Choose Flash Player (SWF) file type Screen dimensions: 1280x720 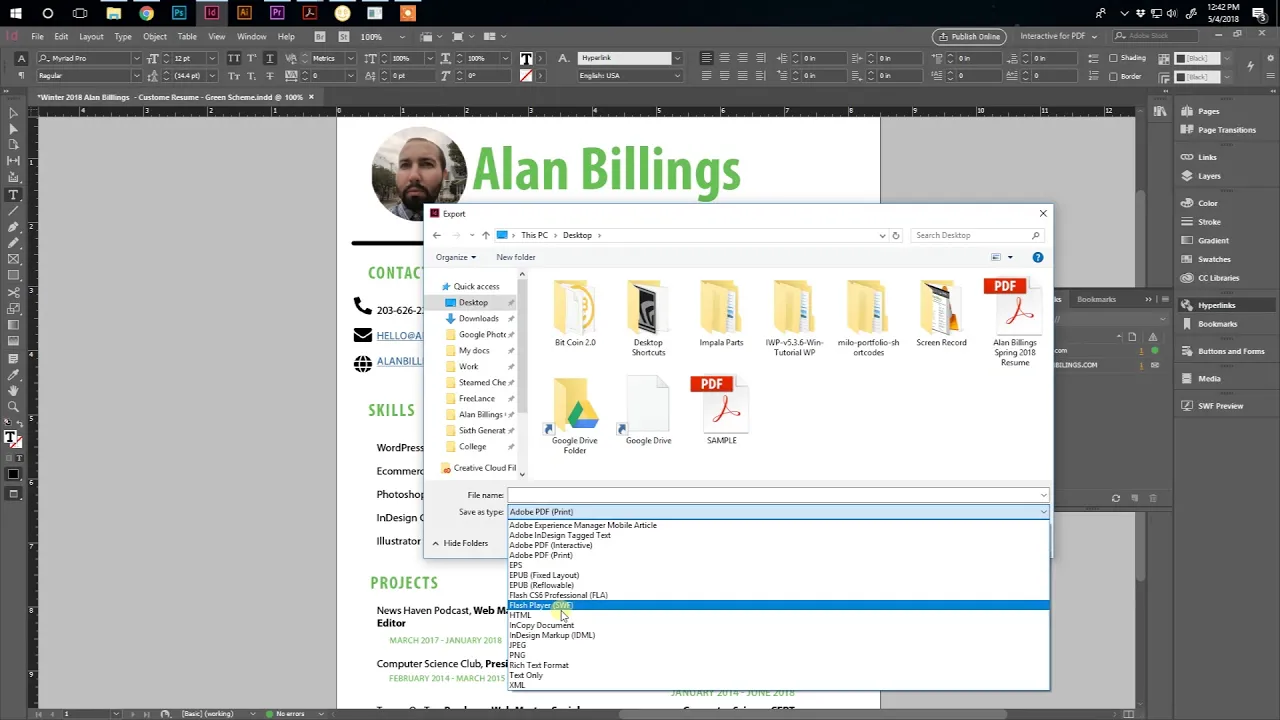(x=779, y=605)
